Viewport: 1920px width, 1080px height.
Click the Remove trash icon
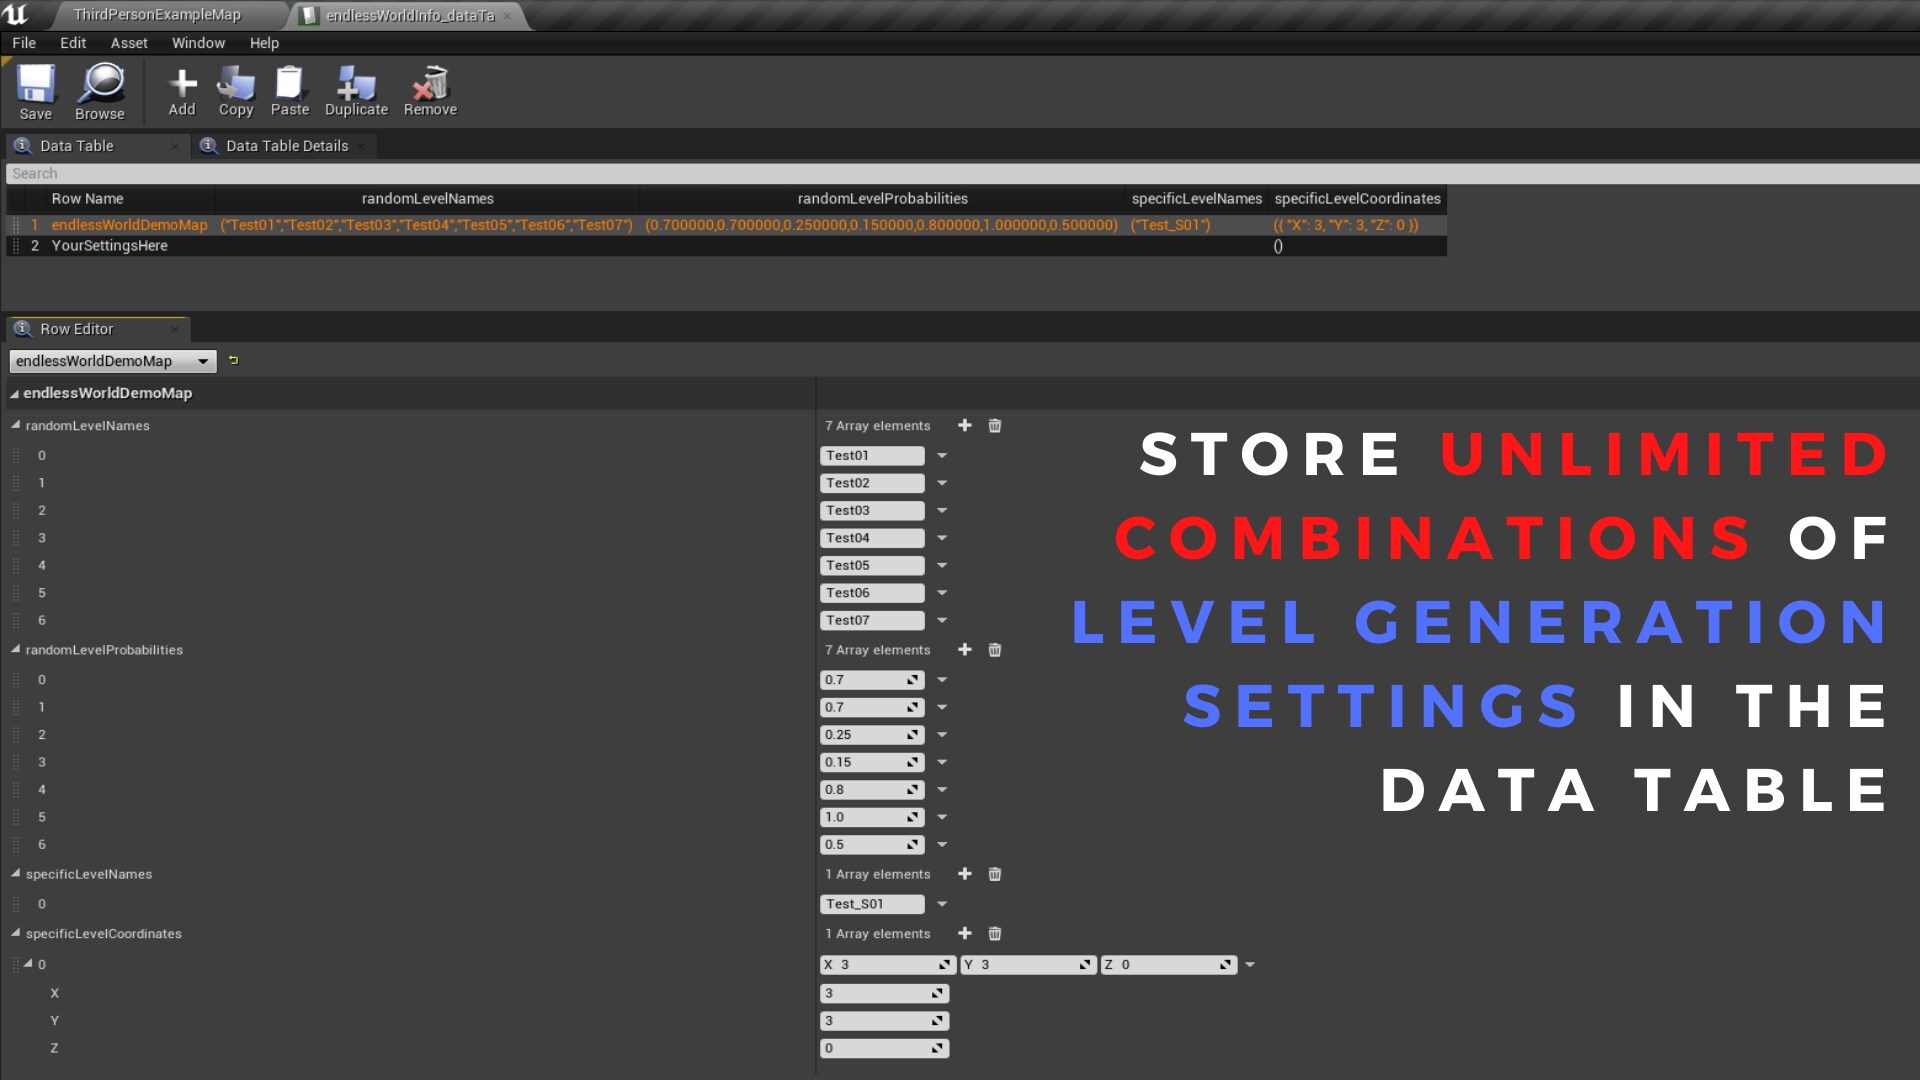pos(430,83)
